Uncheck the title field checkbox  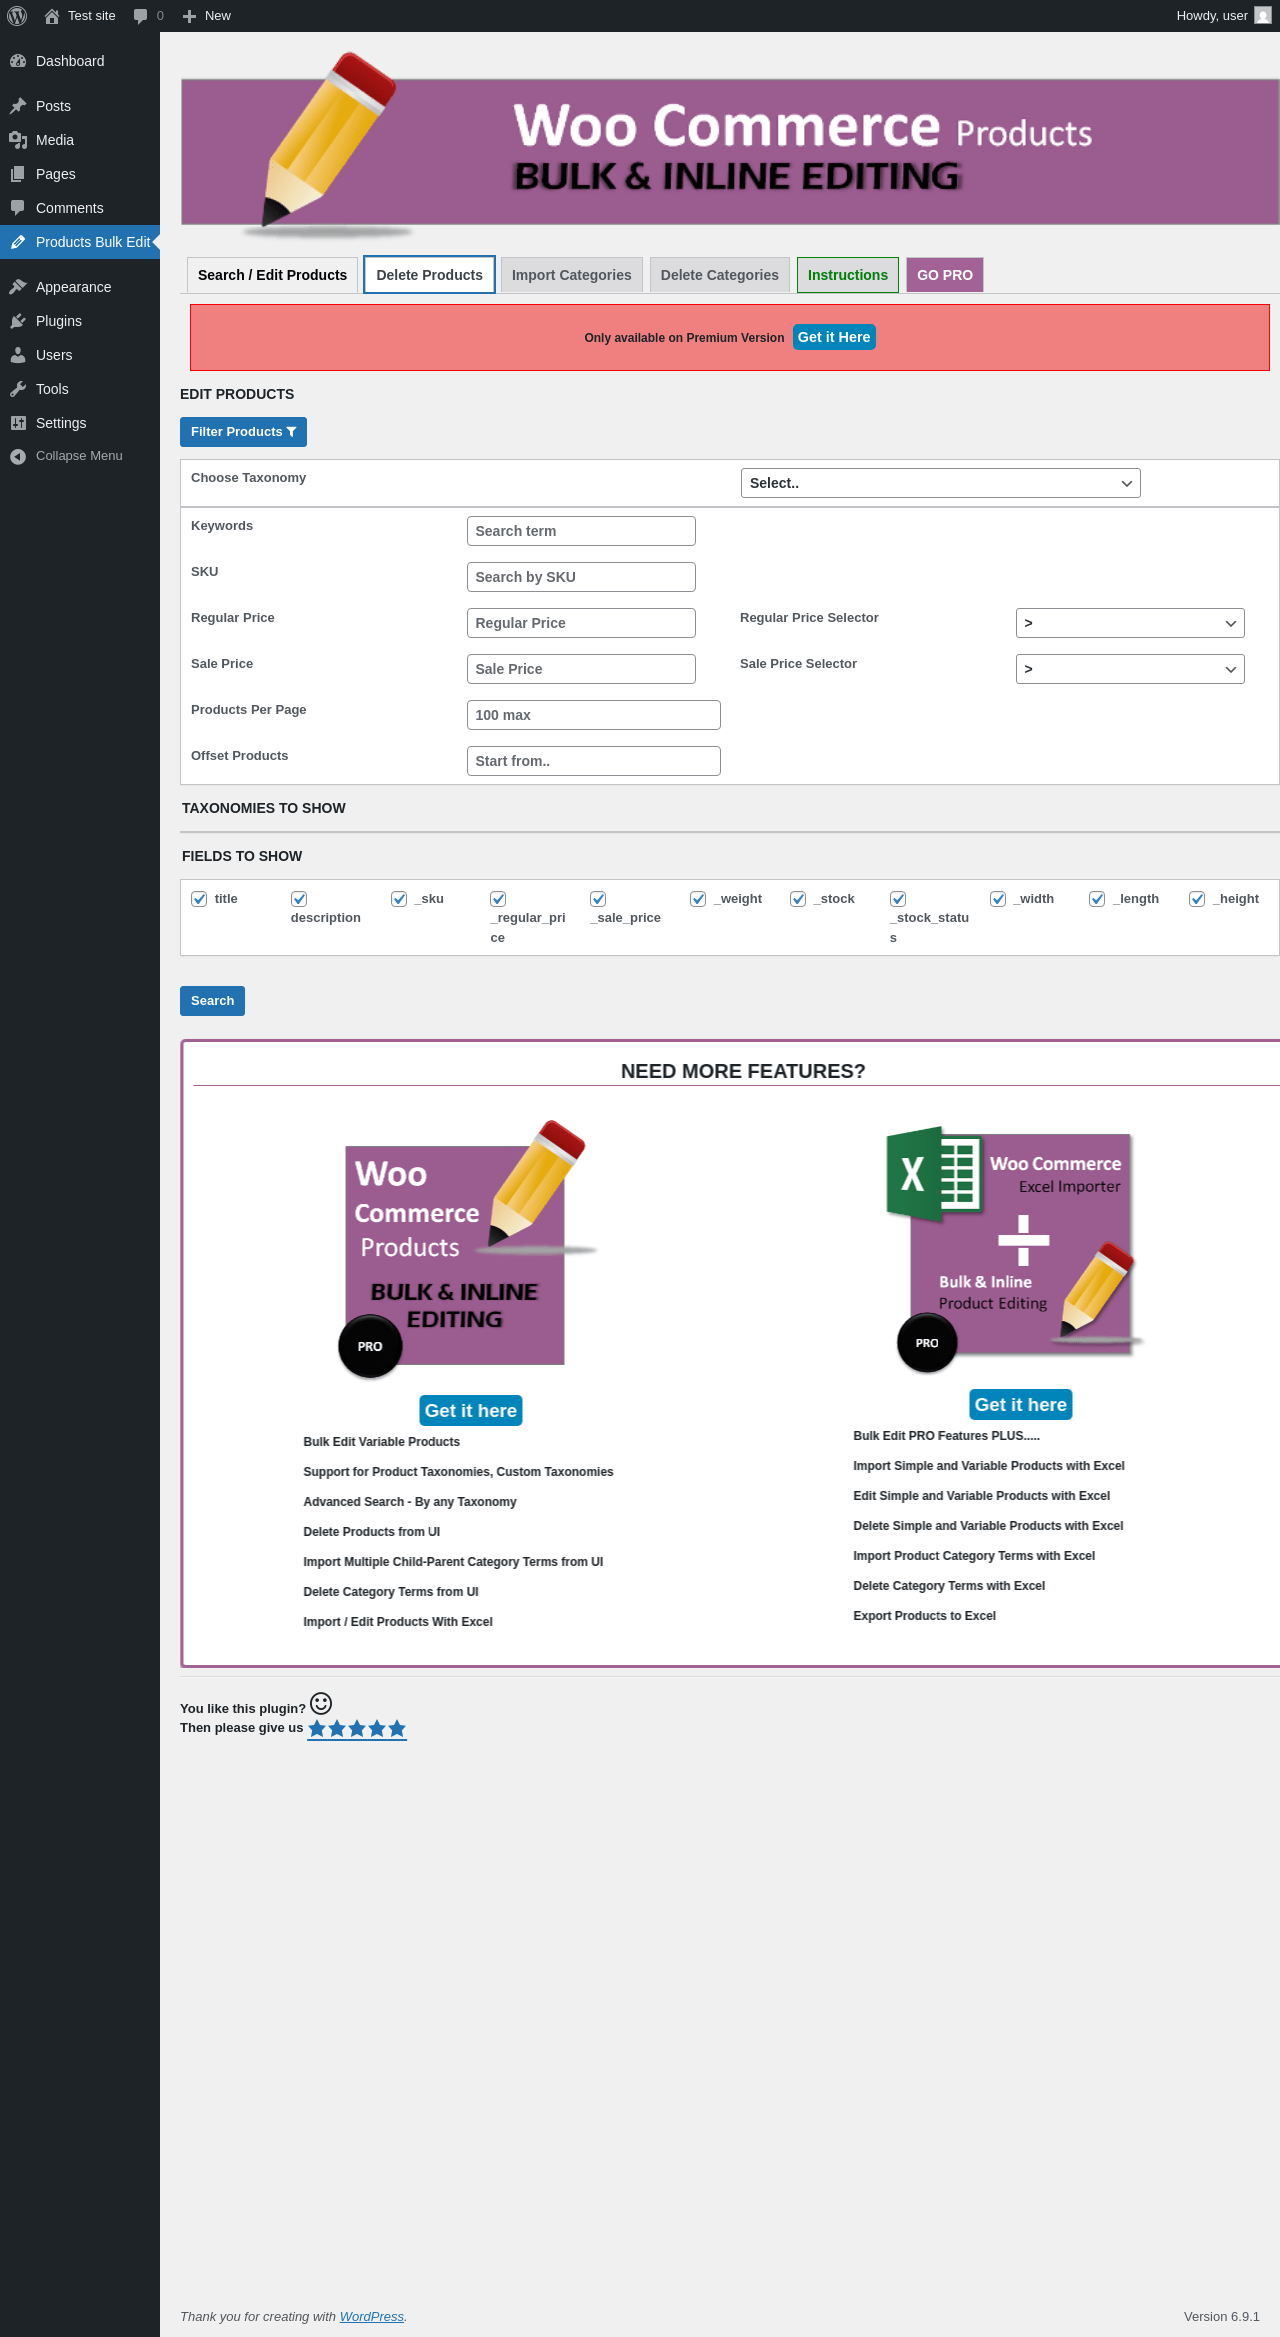coord(199,899)
